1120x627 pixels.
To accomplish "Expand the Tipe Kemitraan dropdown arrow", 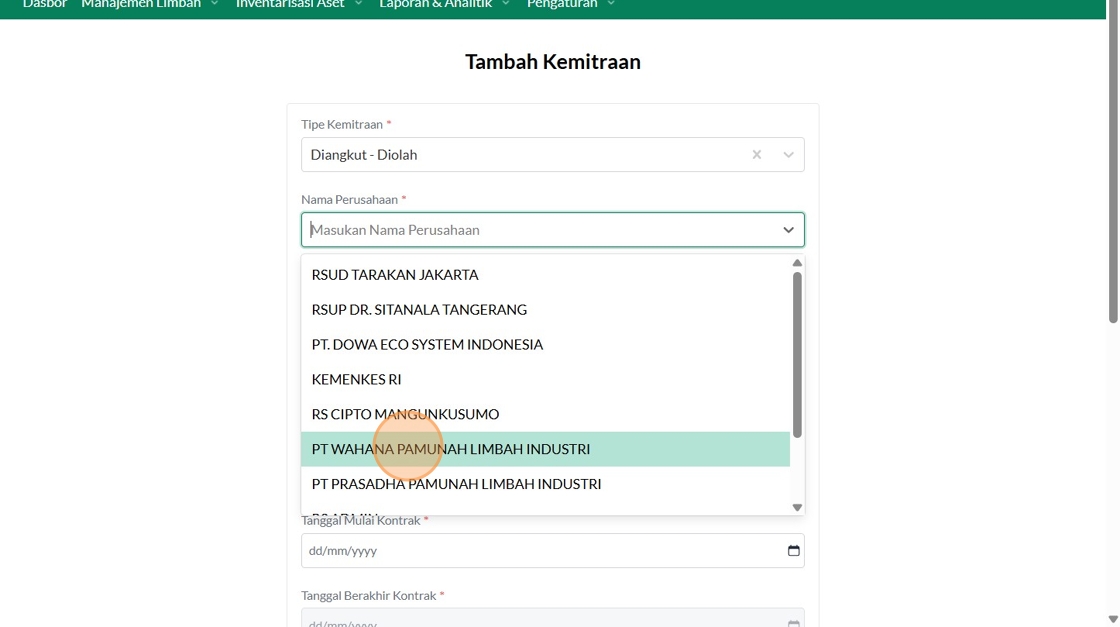I will tap(788, 155).
